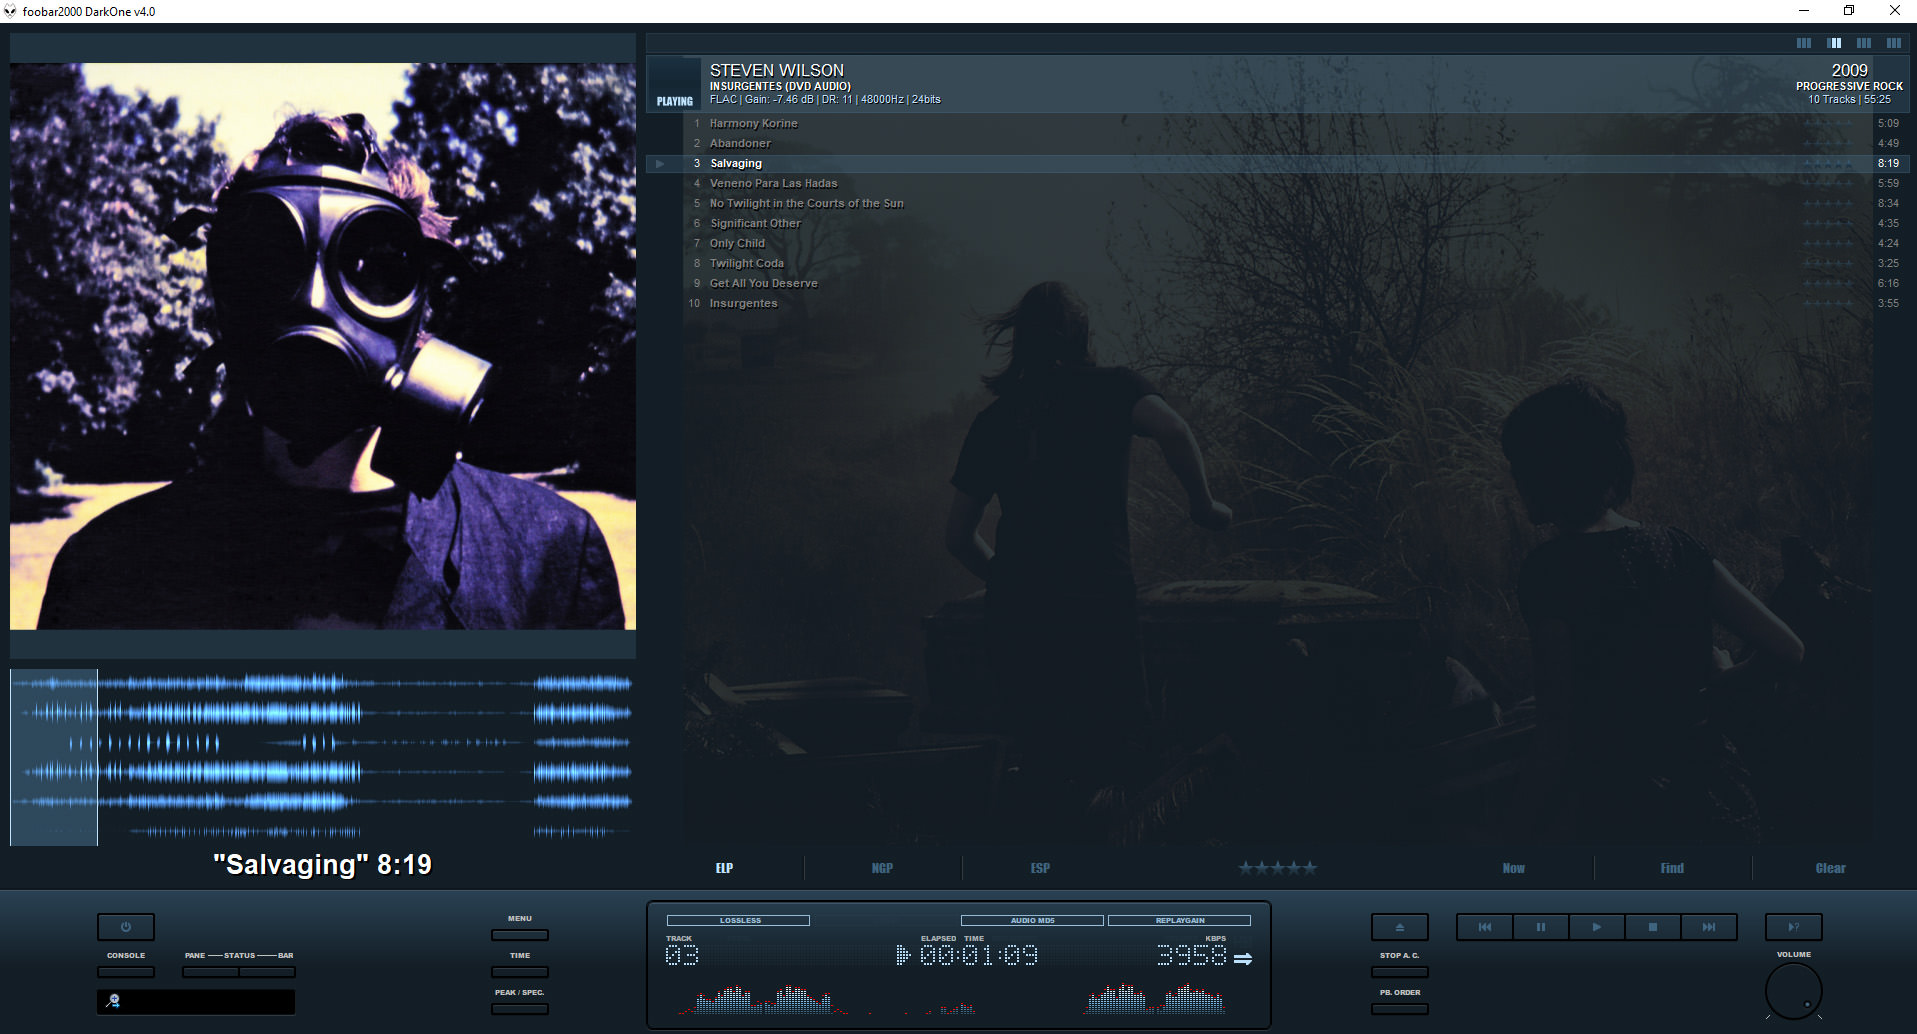This screenshot has width=1917, height=1034.
Task: Click the STEVEN WILSON album header
Action: [1278, 84]
